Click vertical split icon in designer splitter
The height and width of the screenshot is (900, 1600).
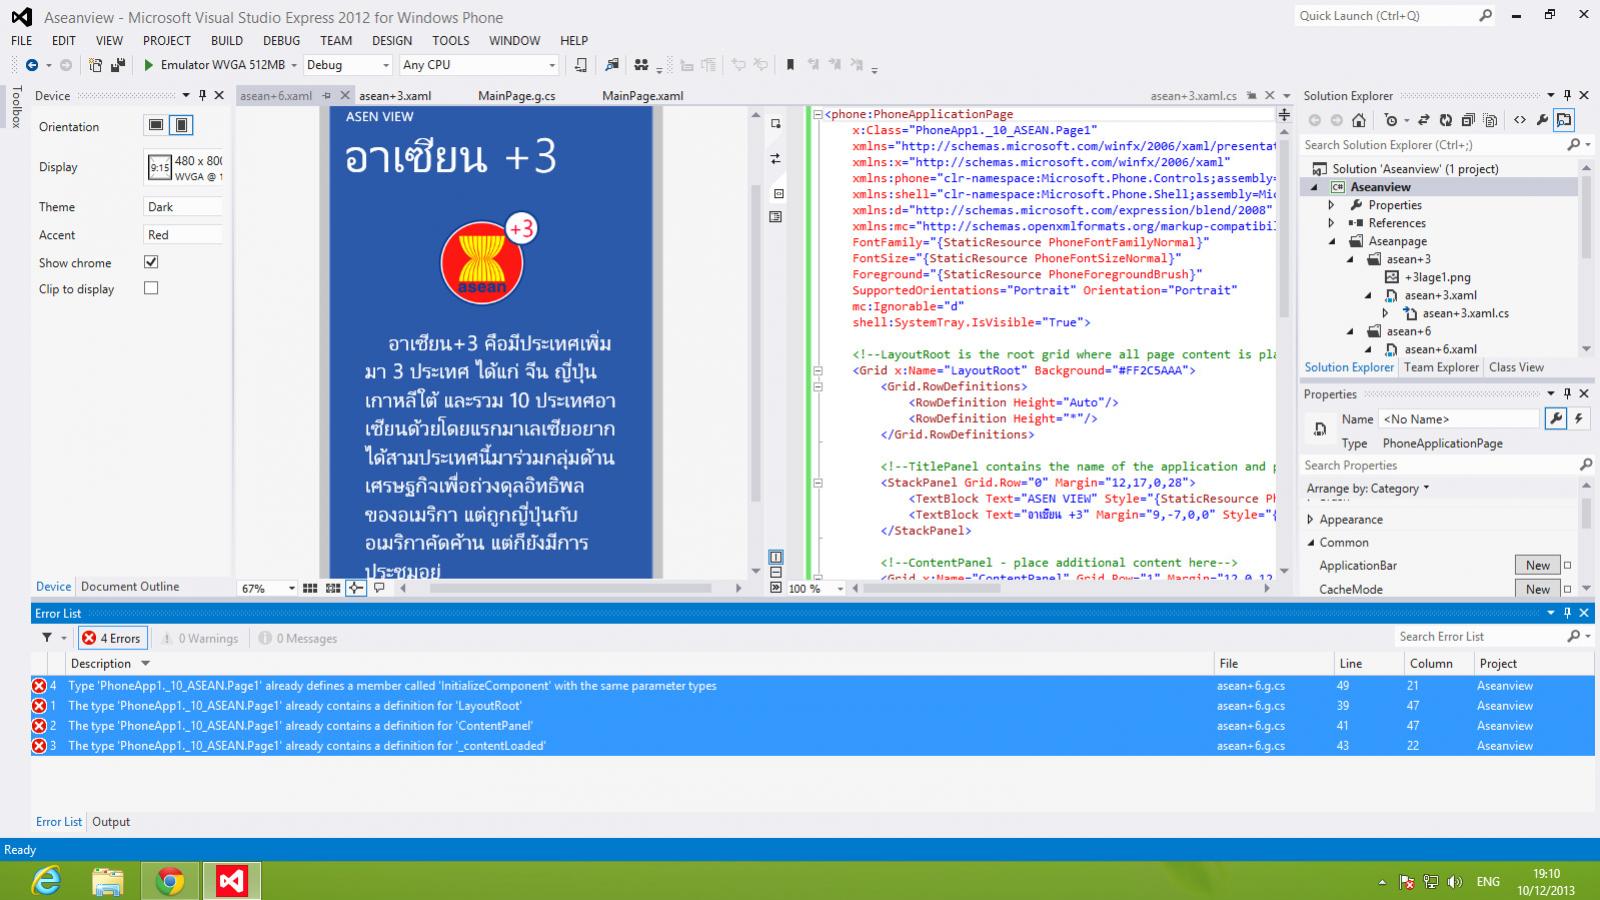(x=776, y=557)
